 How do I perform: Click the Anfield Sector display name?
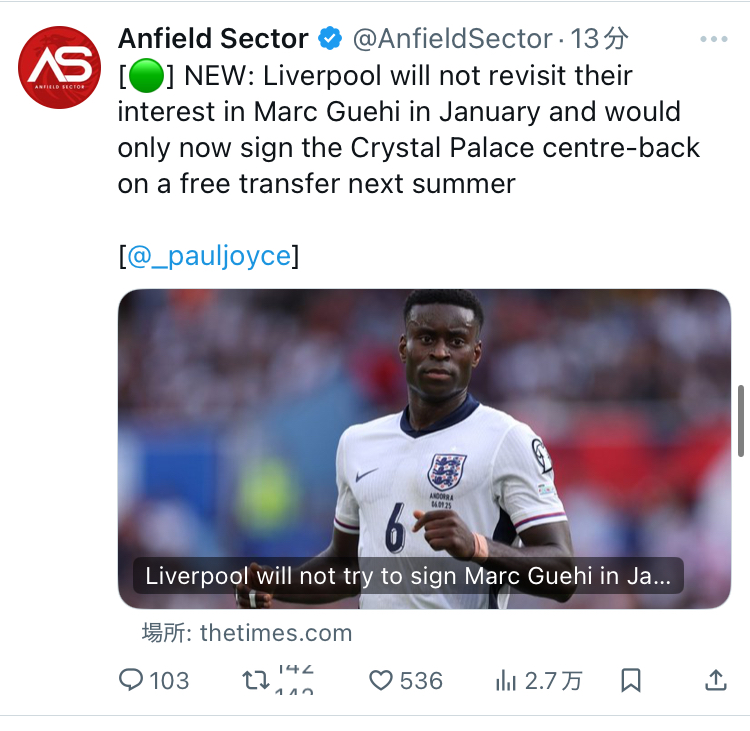[213, 39]
